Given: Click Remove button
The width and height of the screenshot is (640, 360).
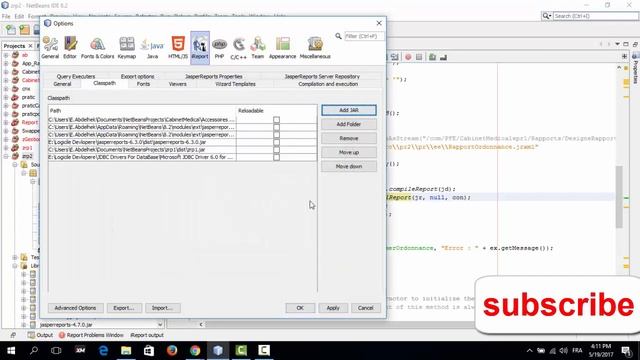Looking at the screenshot, I should (349, 138).
